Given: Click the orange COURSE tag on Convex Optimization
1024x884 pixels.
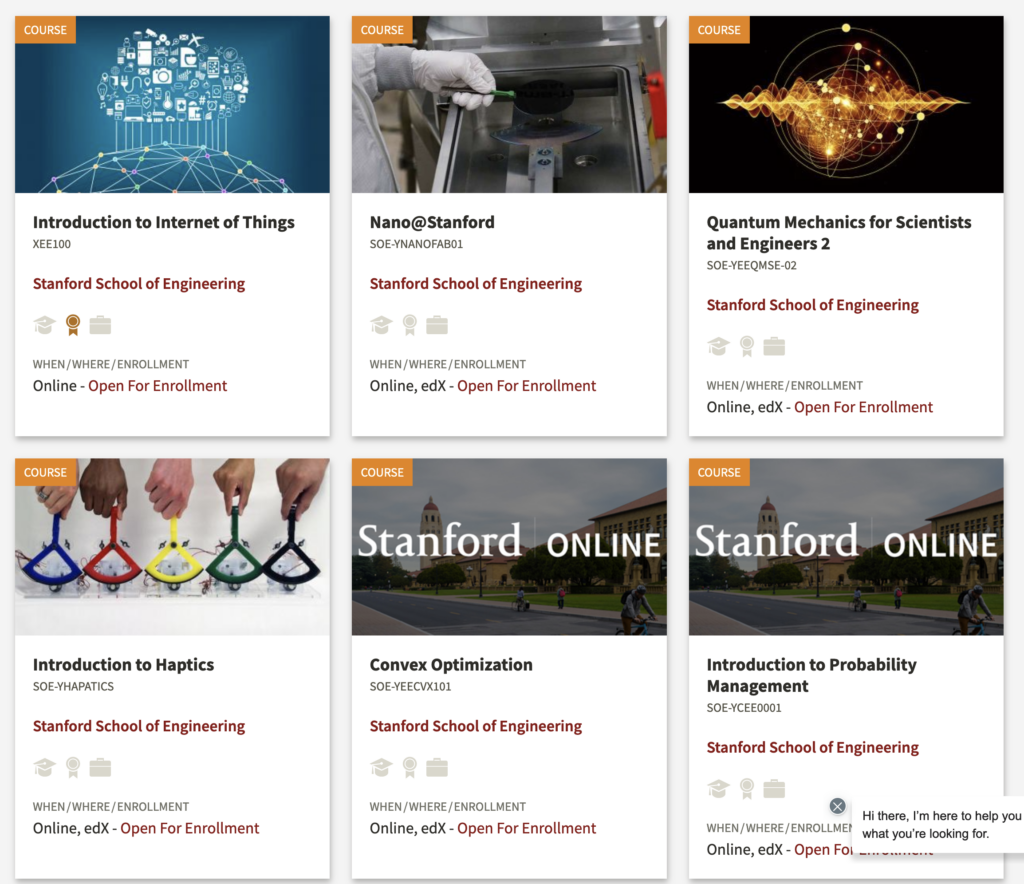Looking at the screenshot, I should 382,472.
